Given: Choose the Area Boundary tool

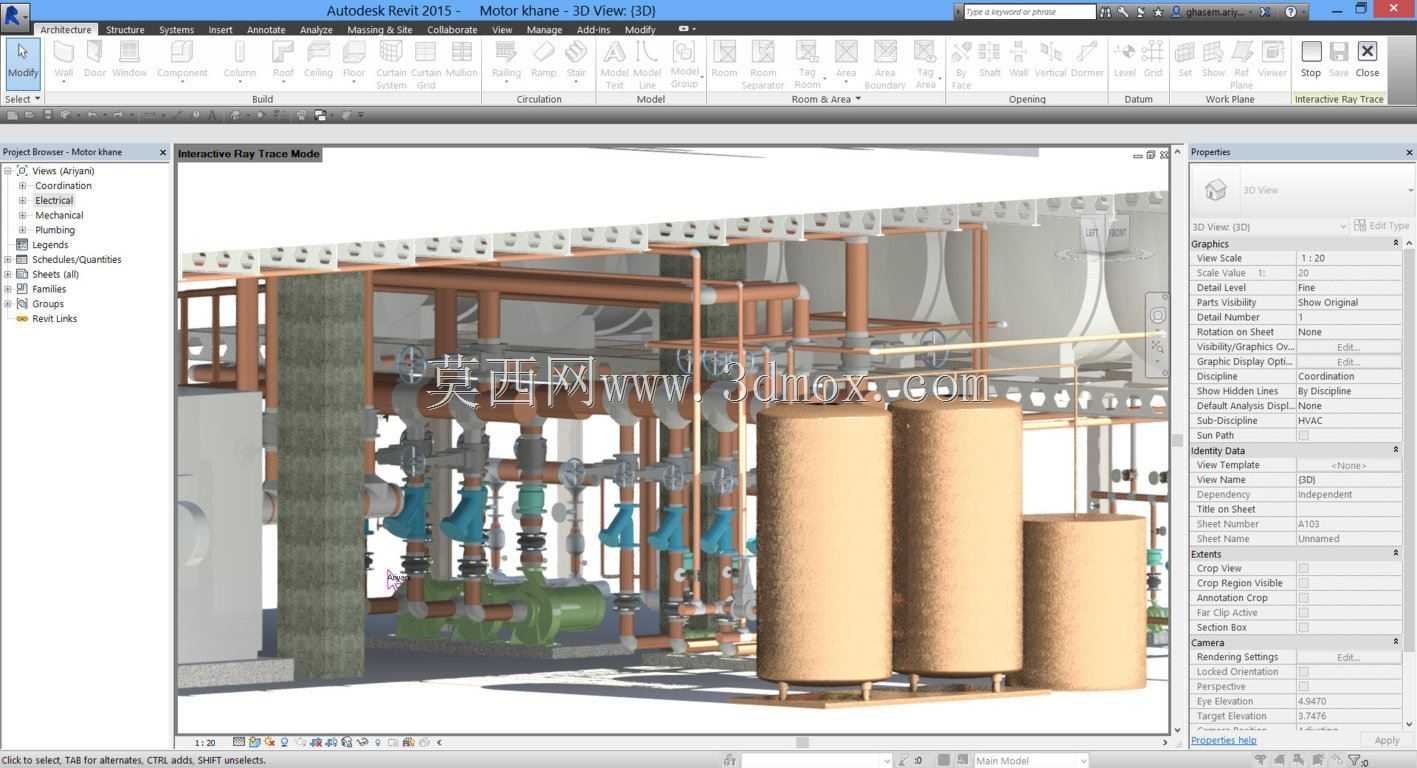Looking at the screenshot, I should [885, 65].
